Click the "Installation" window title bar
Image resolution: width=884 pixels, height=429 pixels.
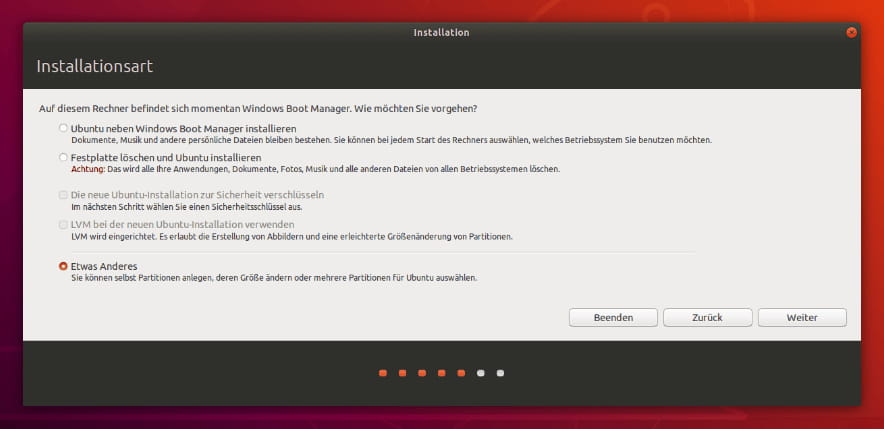441,32
